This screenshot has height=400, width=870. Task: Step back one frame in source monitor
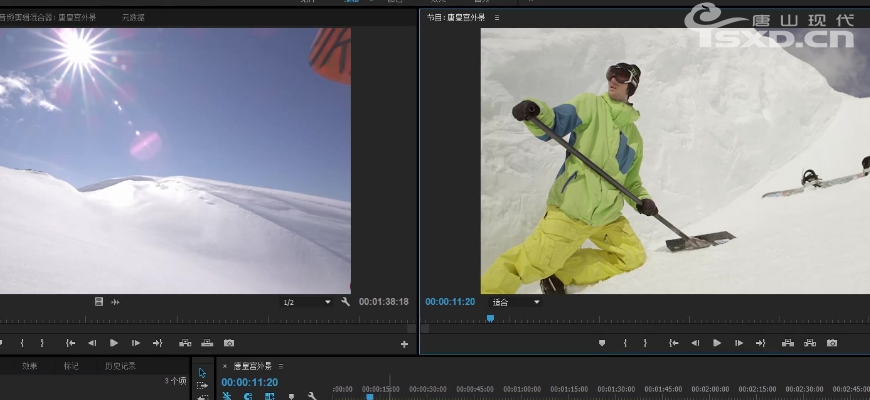92,343
